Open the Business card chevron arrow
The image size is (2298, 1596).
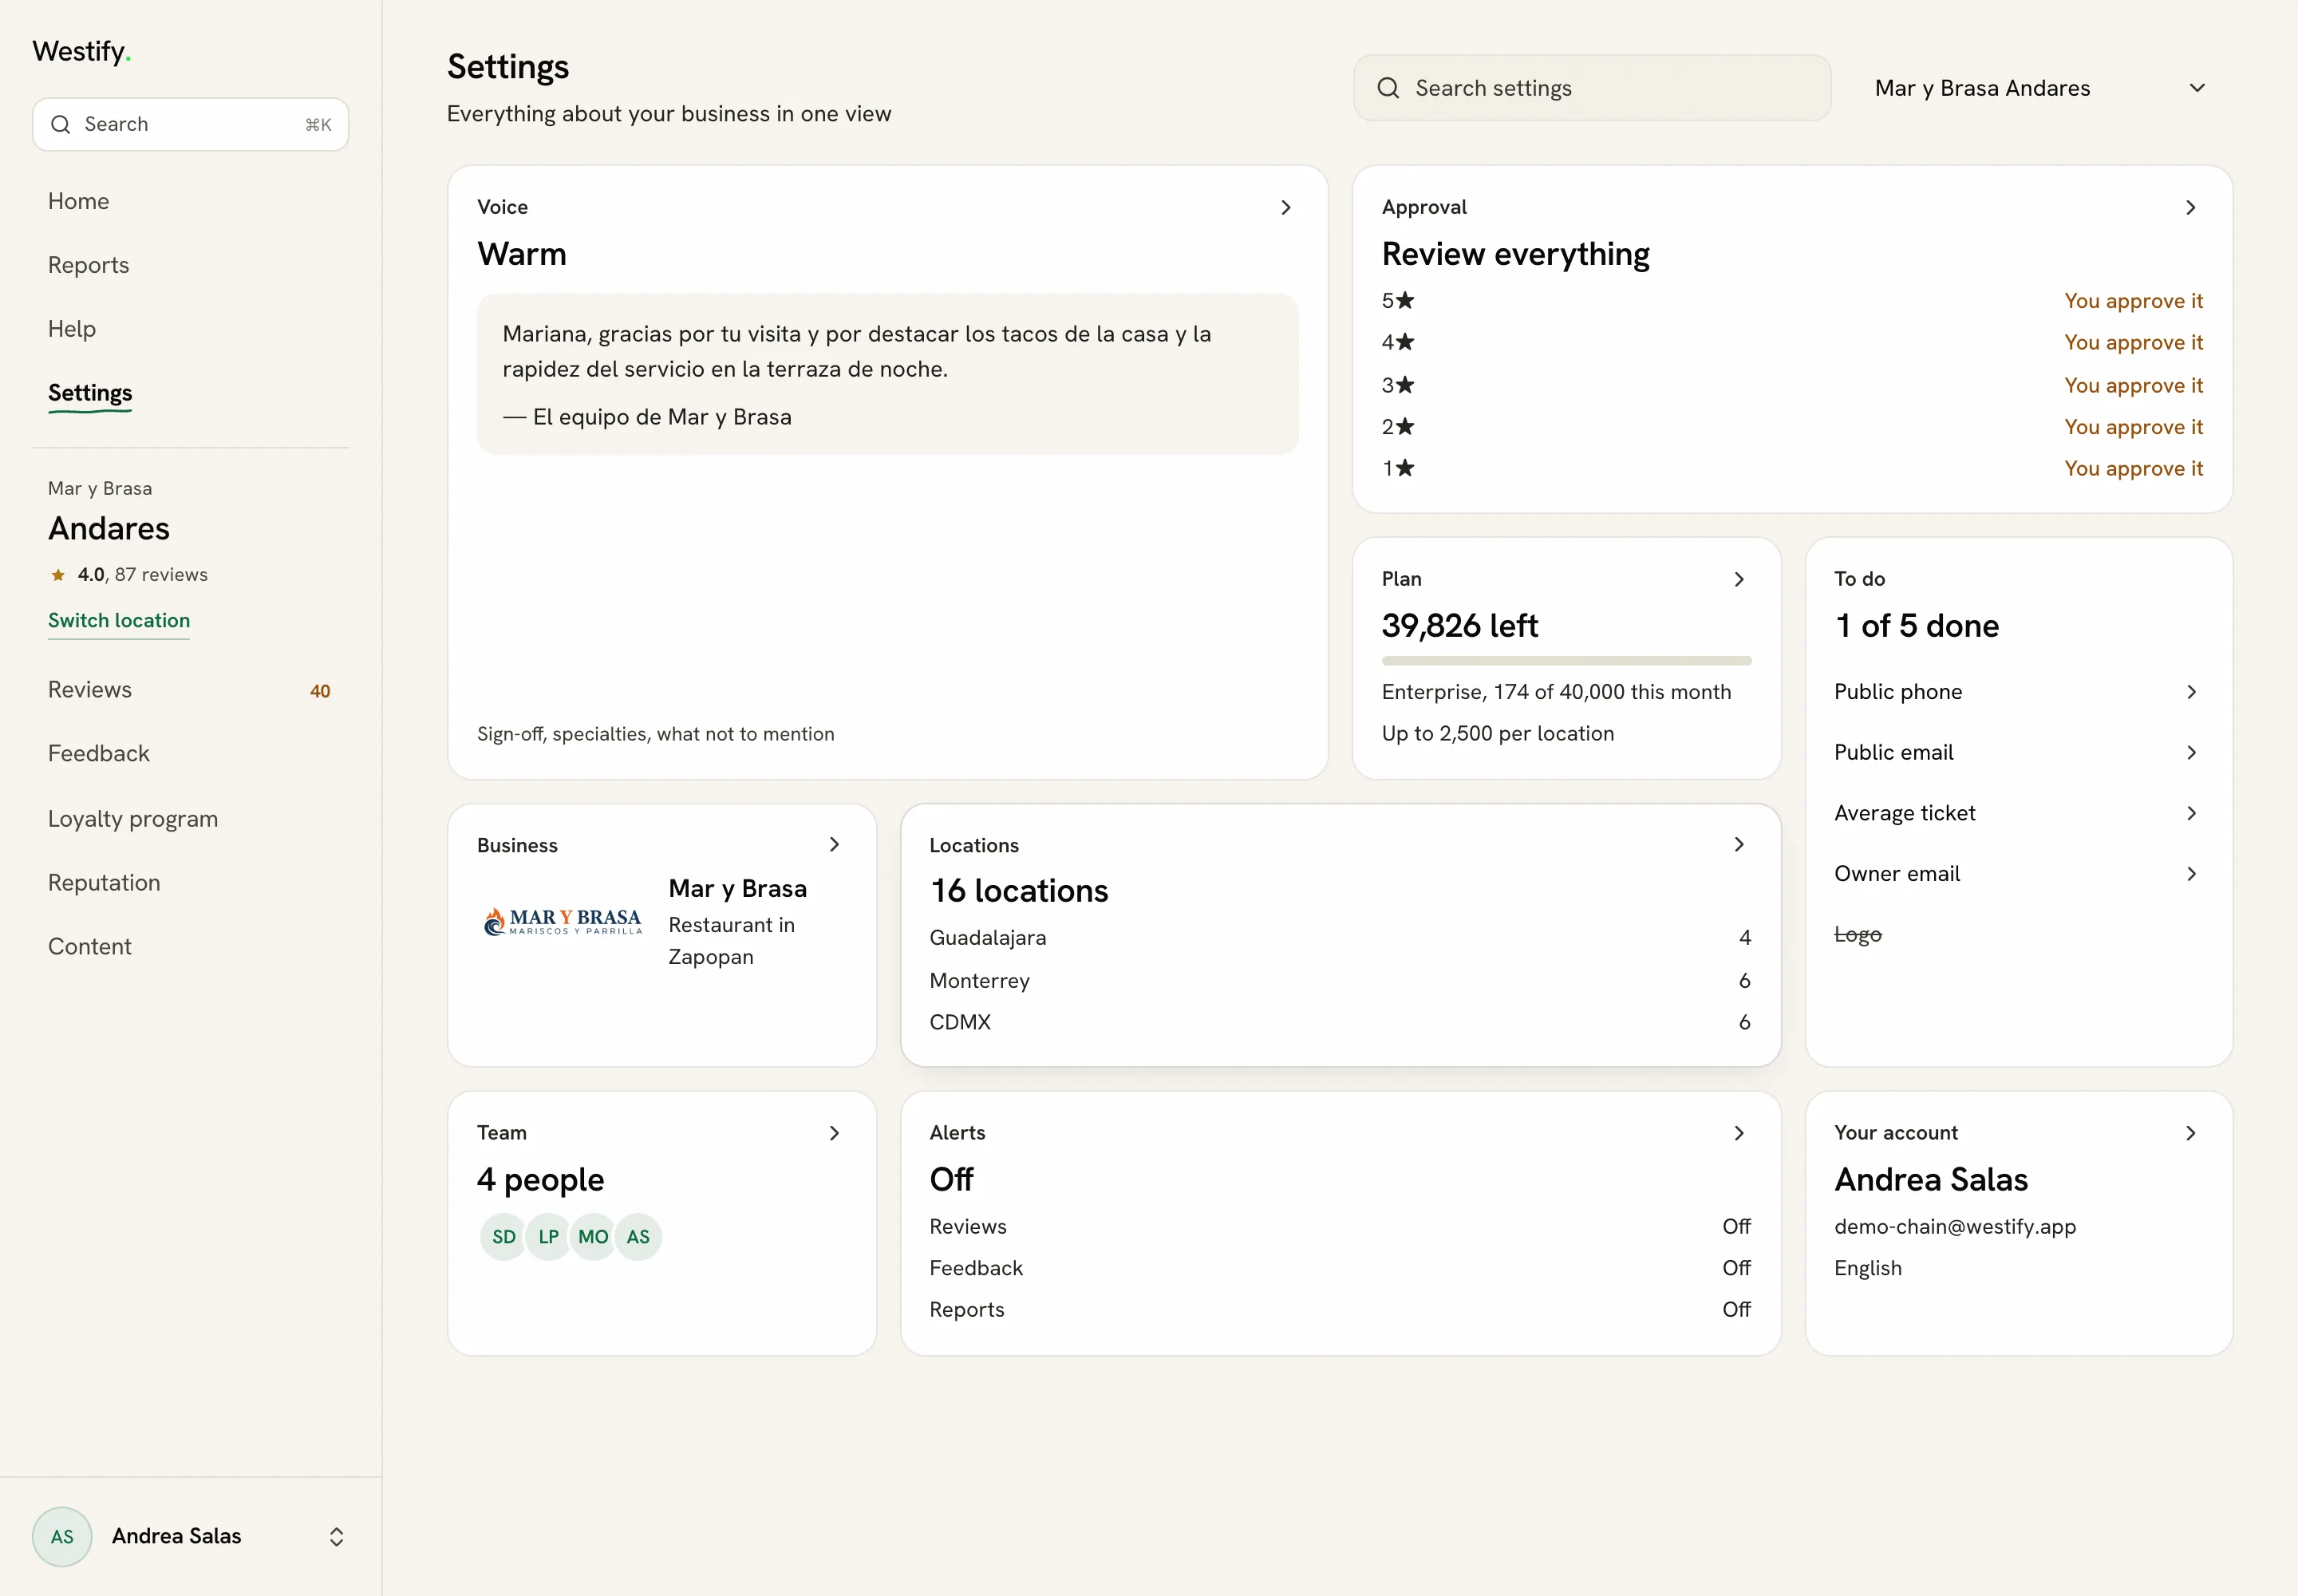(x=834, y=845)
